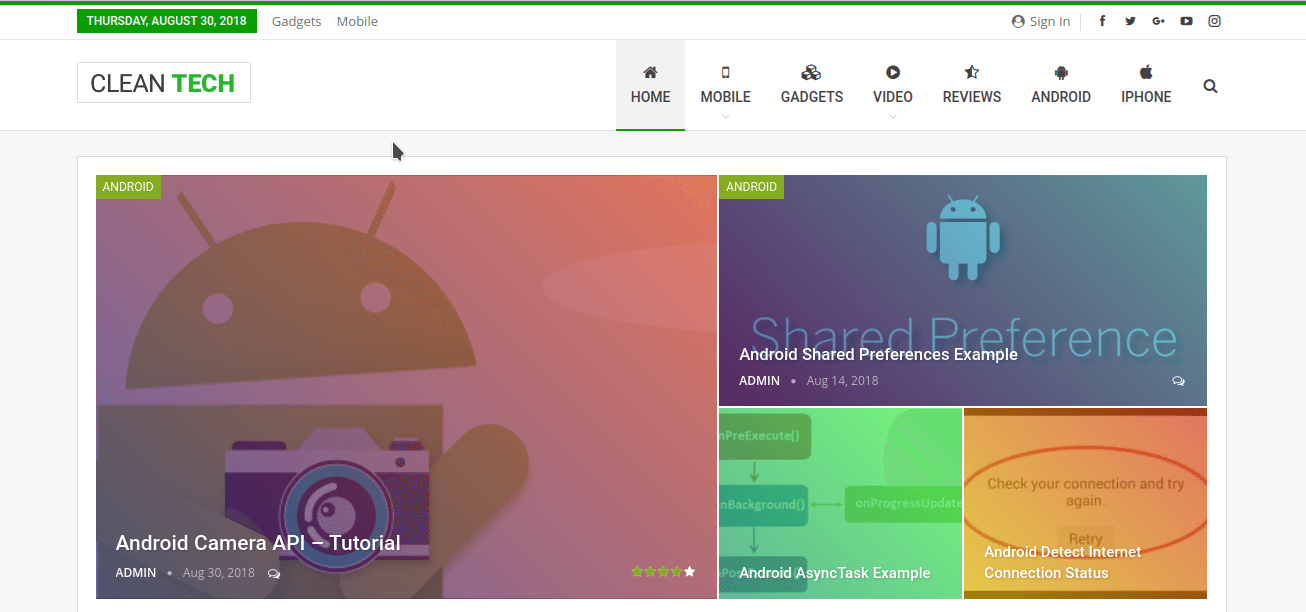This screenshot has width=1306, height=612.
Task: Expand the Mobile menu chevron
Action: pos(726,116)
